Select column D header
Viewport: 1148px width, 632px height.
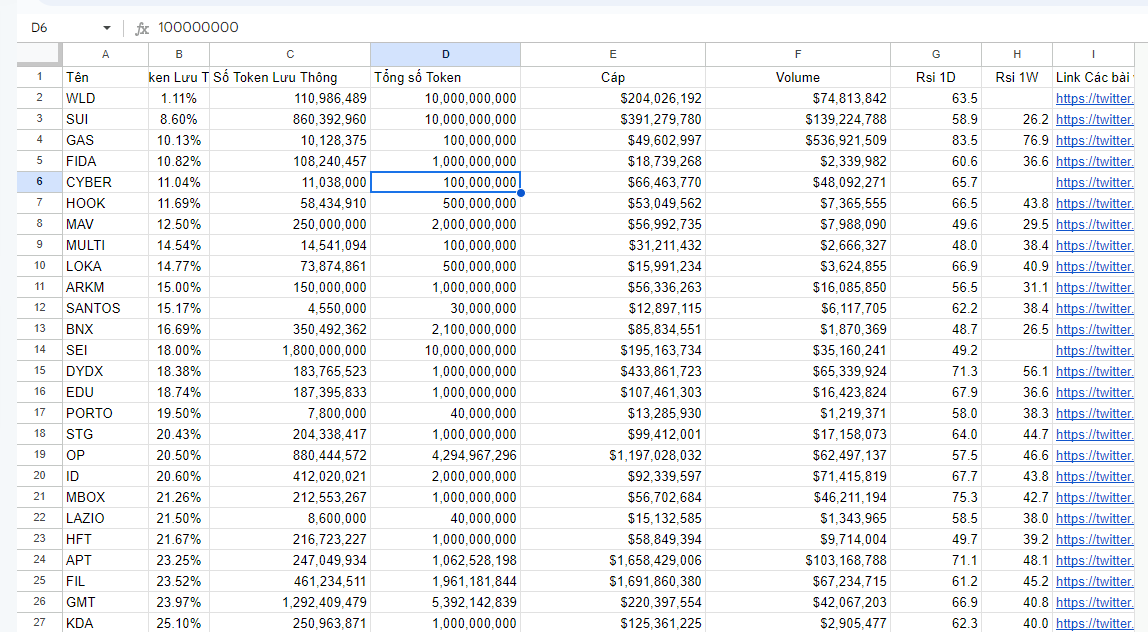point(446,55)
